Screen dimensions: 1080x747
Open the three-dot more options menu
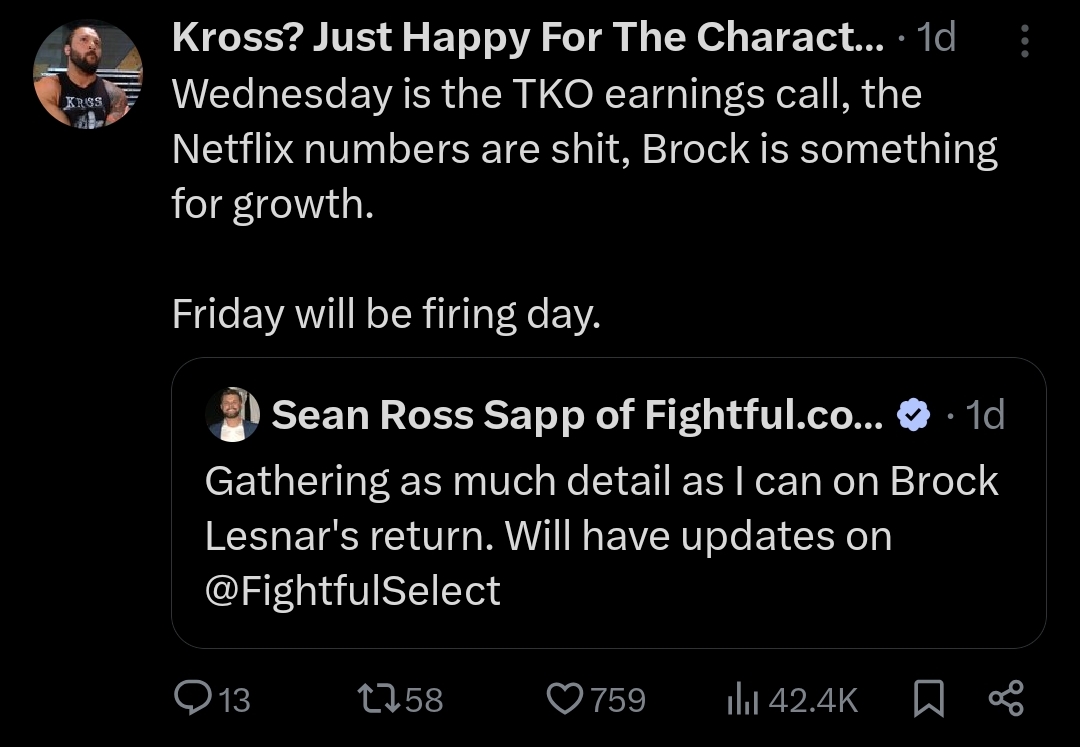coord(1023,40)
